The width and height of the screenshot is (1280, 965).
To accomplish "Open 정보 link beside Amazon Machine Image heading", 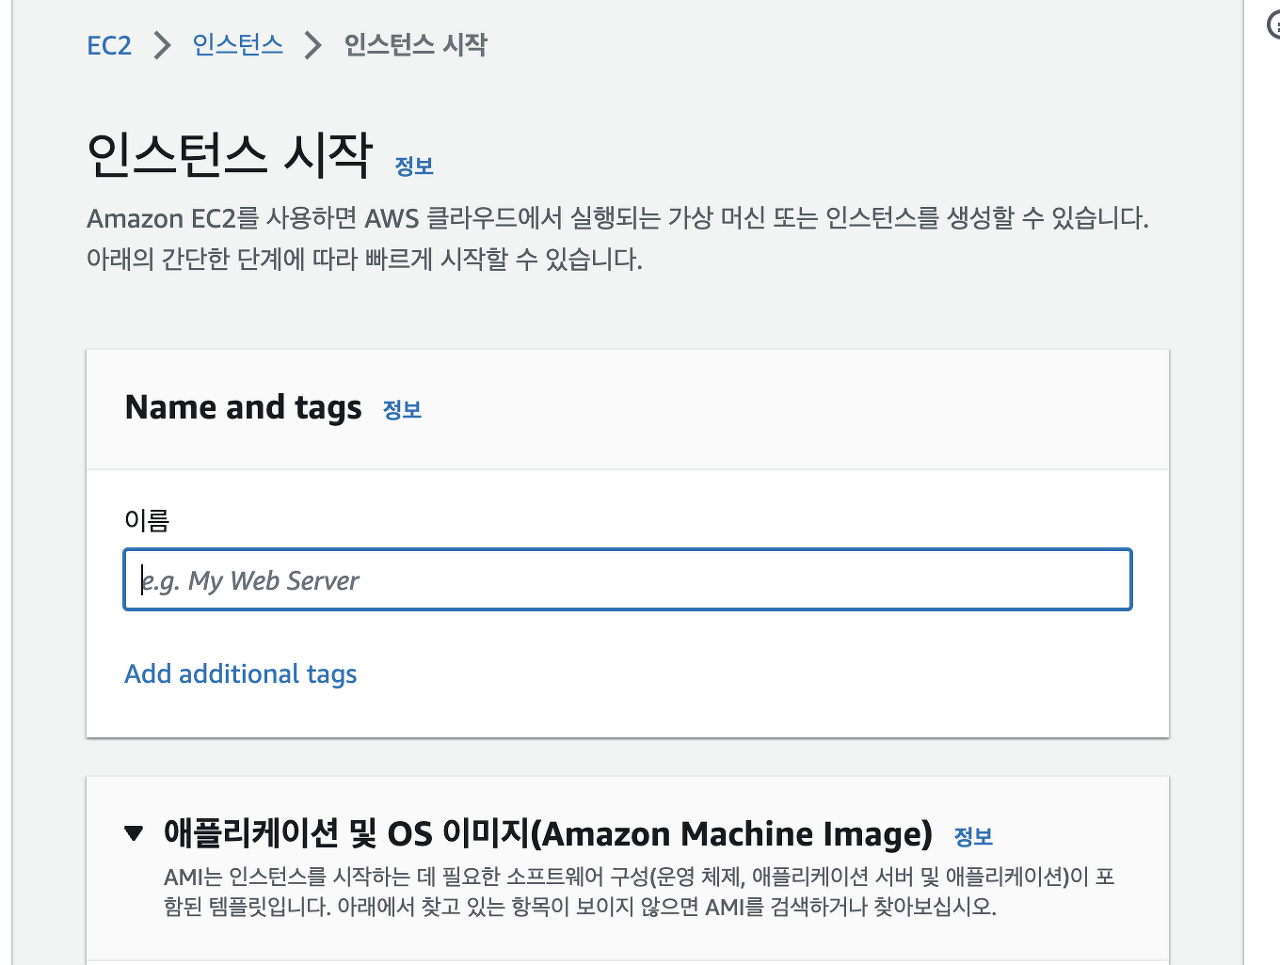I will click(973, 836).
